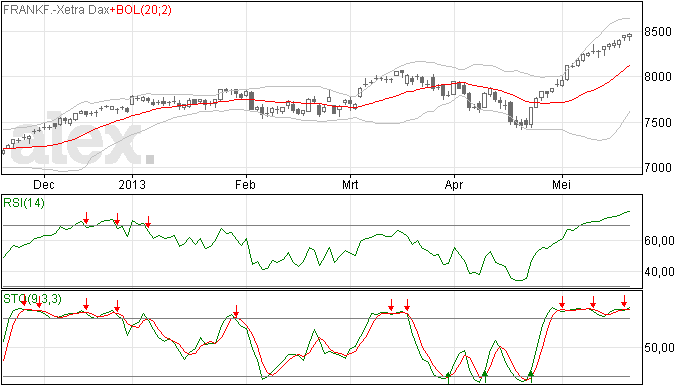Image resolution: width=690 pixels, height=387 pixels.
Task: Select the 7500 price axis label
Action: pyautogui.click(x=658, y=123)
